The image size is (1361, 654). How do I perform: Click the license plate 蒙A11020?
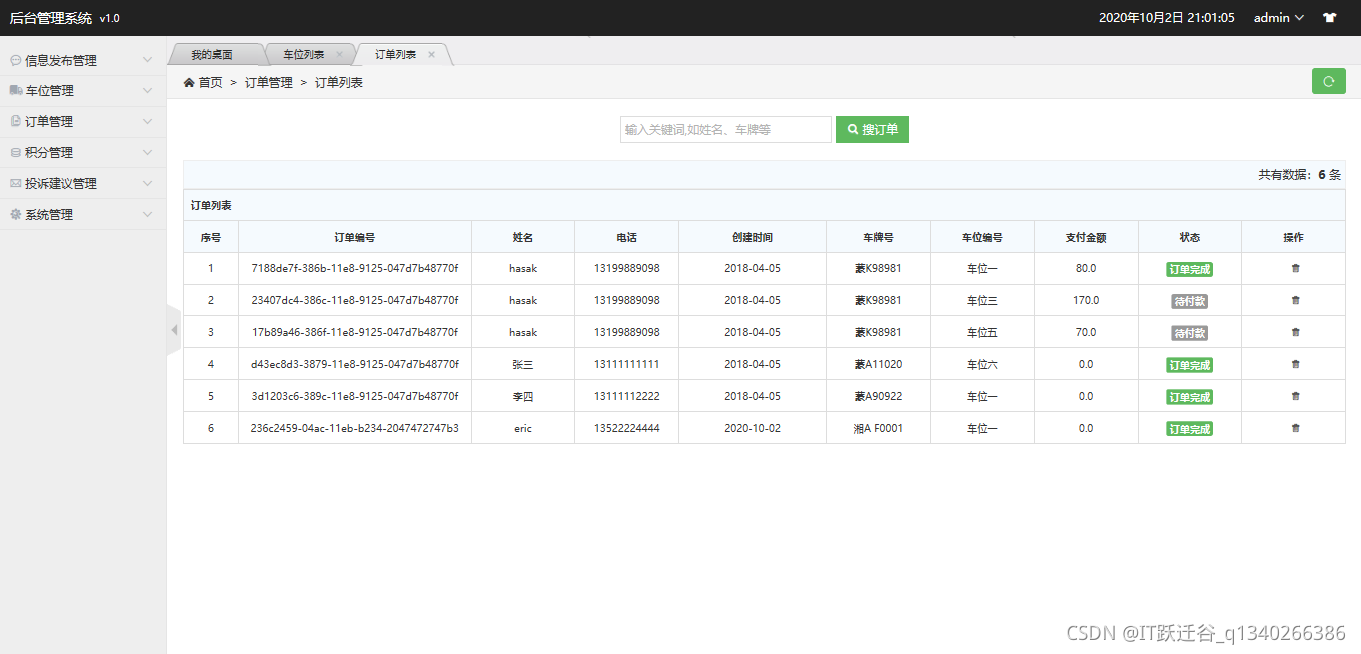click(x=878, y=364)
